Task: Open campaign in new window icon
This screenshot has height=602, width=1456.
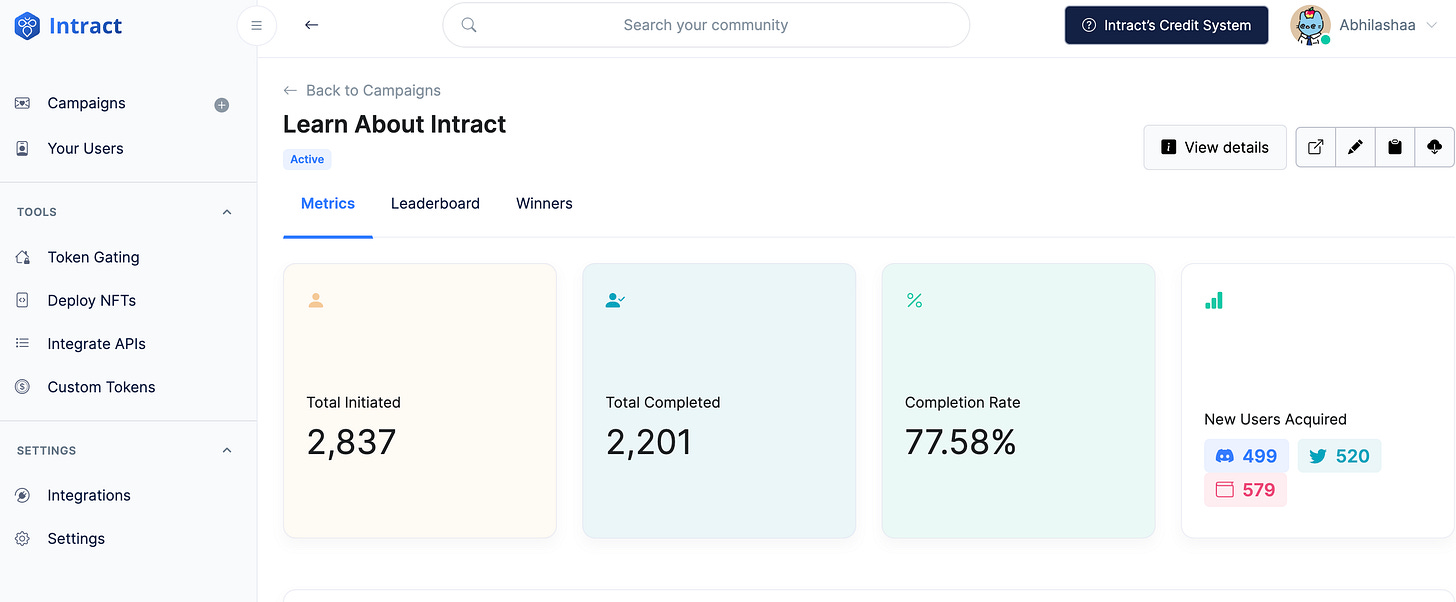Action: 1316,147
